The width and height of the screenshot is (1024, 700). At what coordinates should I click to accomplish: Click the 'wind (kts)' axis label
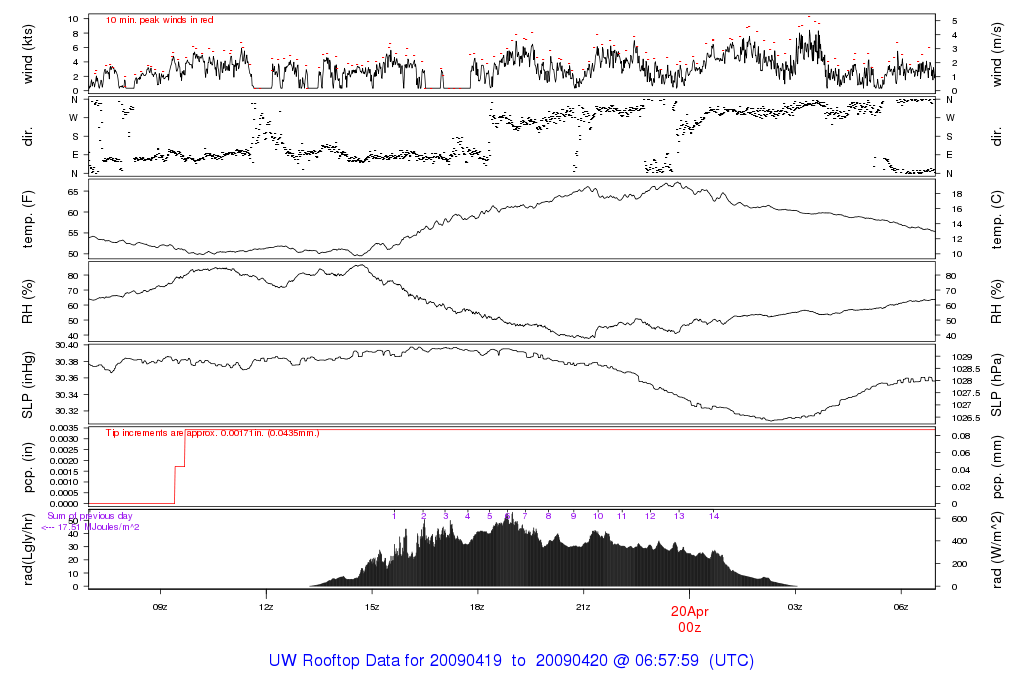28,55
